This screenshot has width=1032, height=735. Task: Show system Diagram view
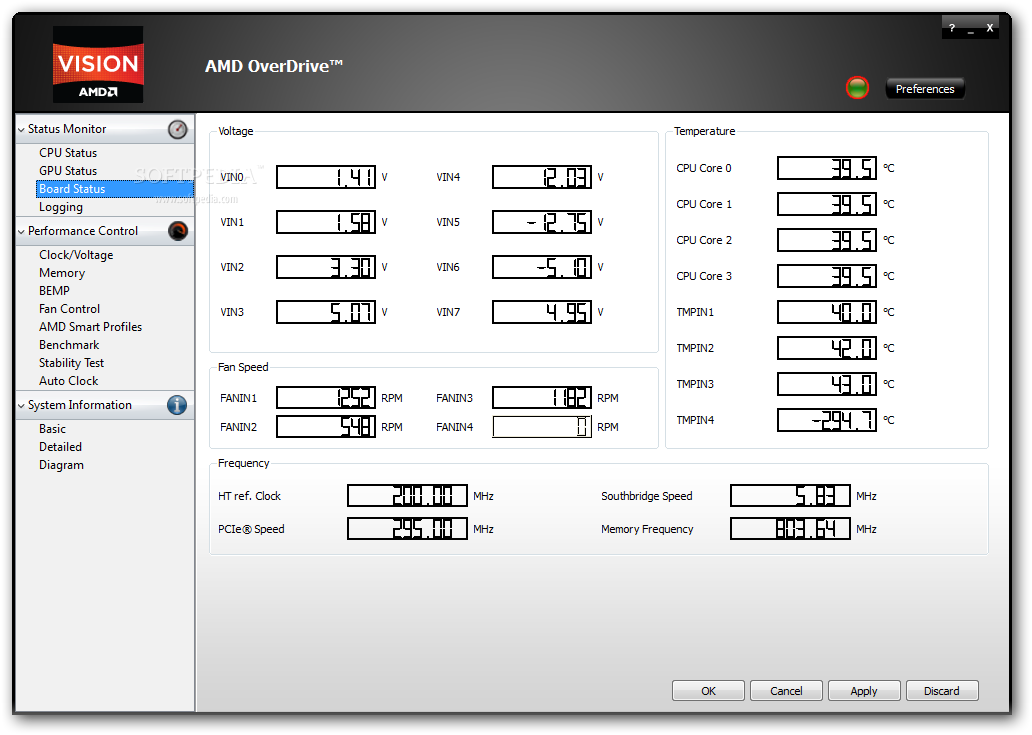click(x=61, y=465)
